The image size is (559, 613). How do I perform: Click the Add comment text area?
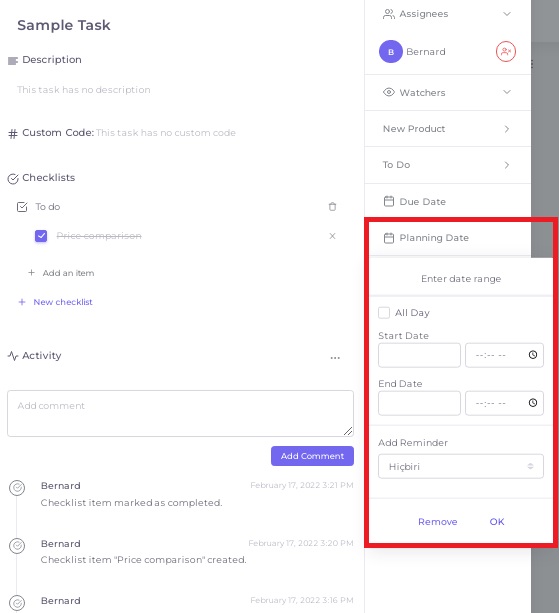[x=180, y=413]
